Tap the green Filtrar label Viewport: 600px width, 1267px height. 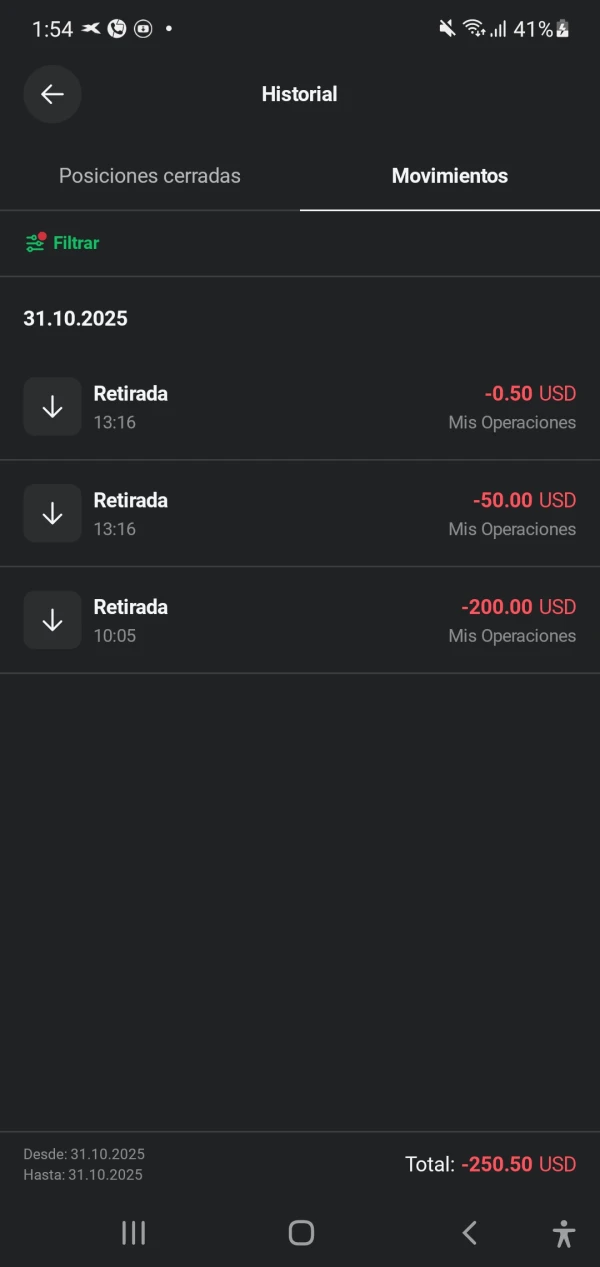point(76,243)
